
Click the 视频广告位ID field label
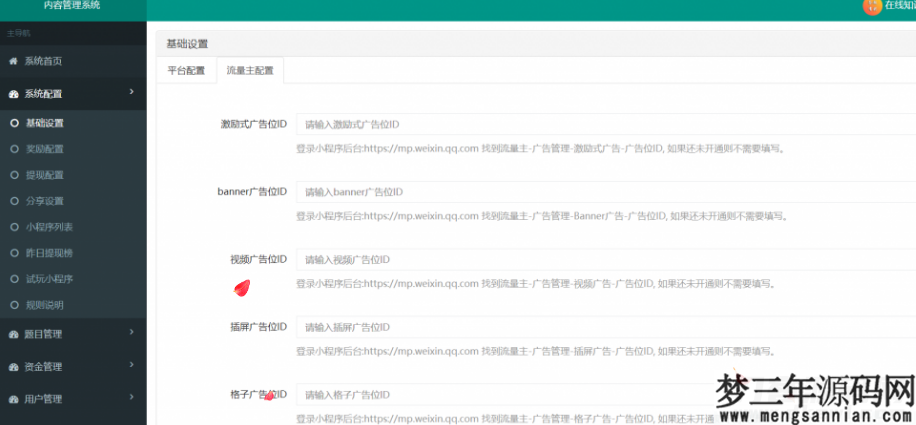(259, 260)
